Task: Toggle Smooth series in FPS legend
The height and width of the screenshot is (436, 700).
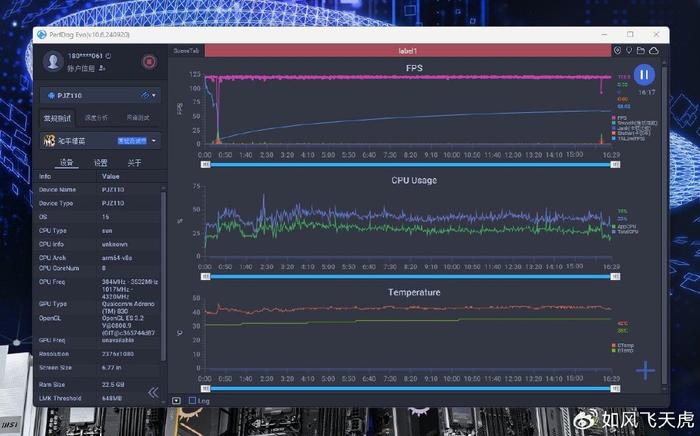Action: coord(634,123)
